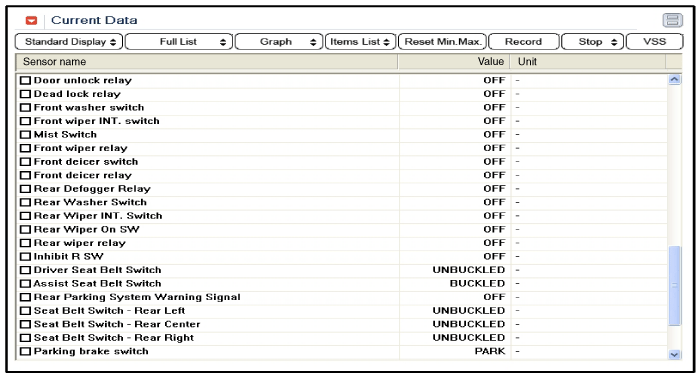Click the vertical scrollbar thumb

[674, 285]
